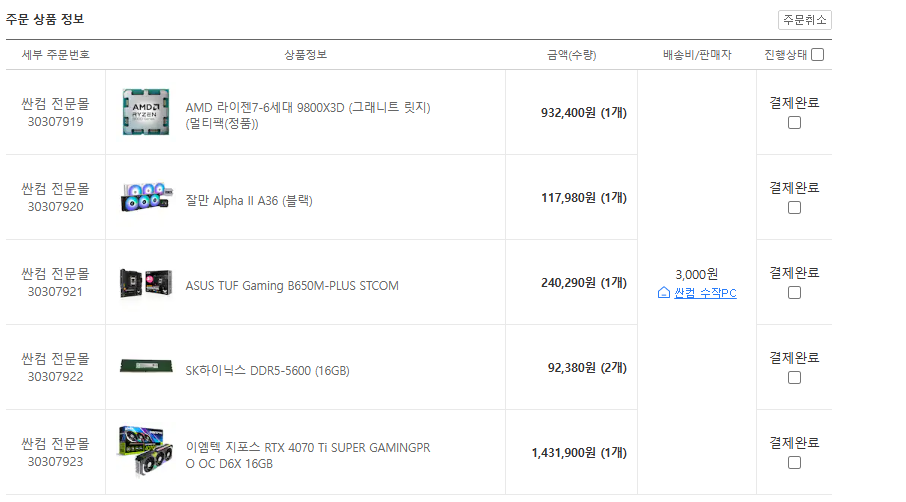Open the ASUS TUF Gaming B650M-PLUS STCOM name

(x=292, y=285)
